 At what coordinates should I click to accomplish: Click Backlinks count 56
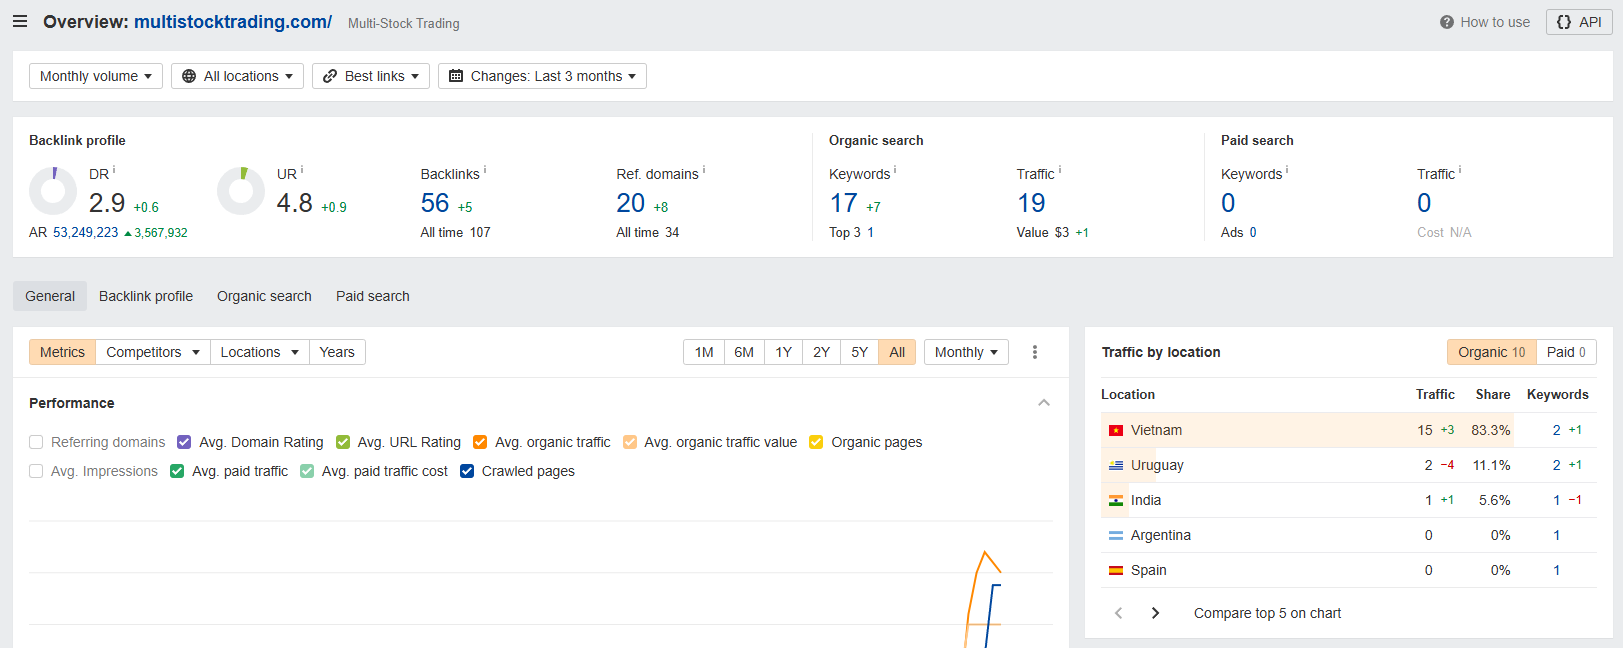pos(435,203)
